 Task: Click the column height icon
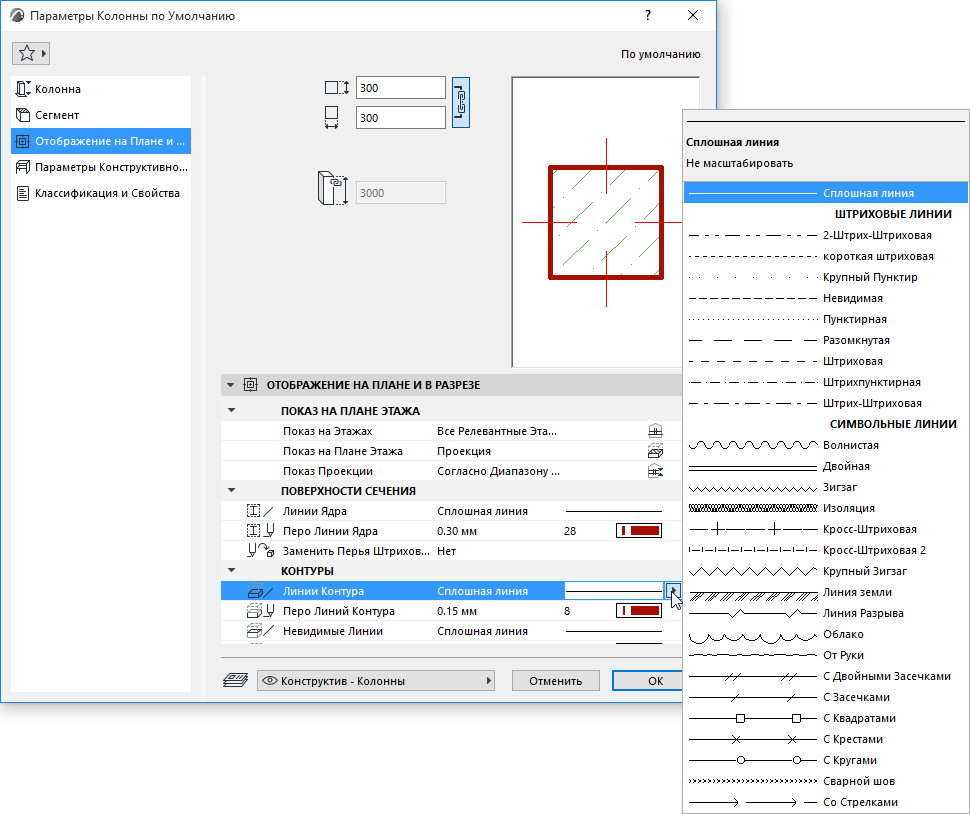332,188
